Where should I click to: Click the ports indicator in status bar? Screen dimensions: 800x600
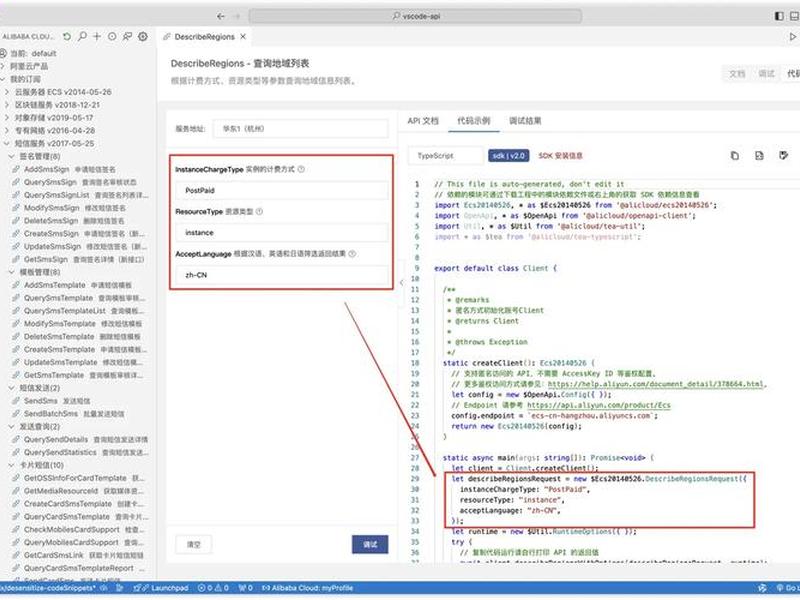(x=246, y=588)
